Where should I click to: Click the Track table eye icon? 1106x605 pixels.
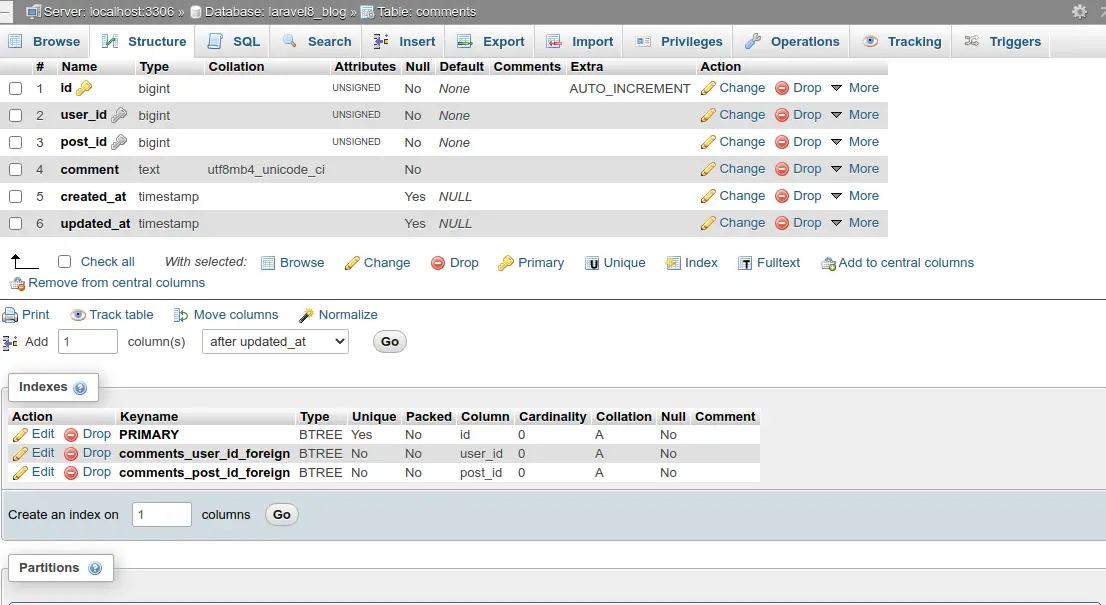(x=78, y=315)
